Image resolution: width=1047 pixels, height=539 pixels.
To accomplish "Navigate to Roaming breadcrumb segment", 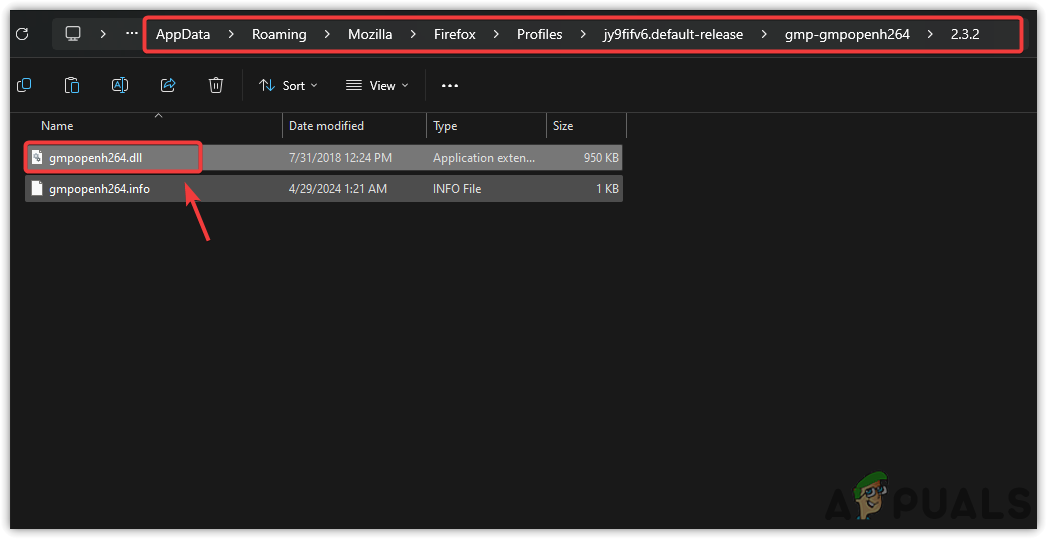I will (279, 34).
